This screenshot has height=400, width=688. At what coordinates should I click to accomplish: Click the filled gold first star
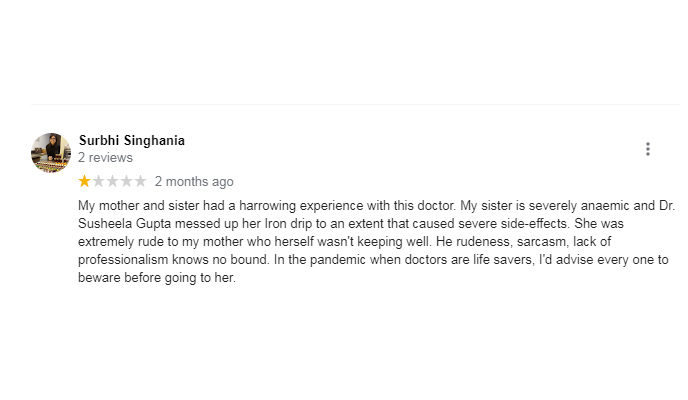pyautogui.click(x=84, y=181)
